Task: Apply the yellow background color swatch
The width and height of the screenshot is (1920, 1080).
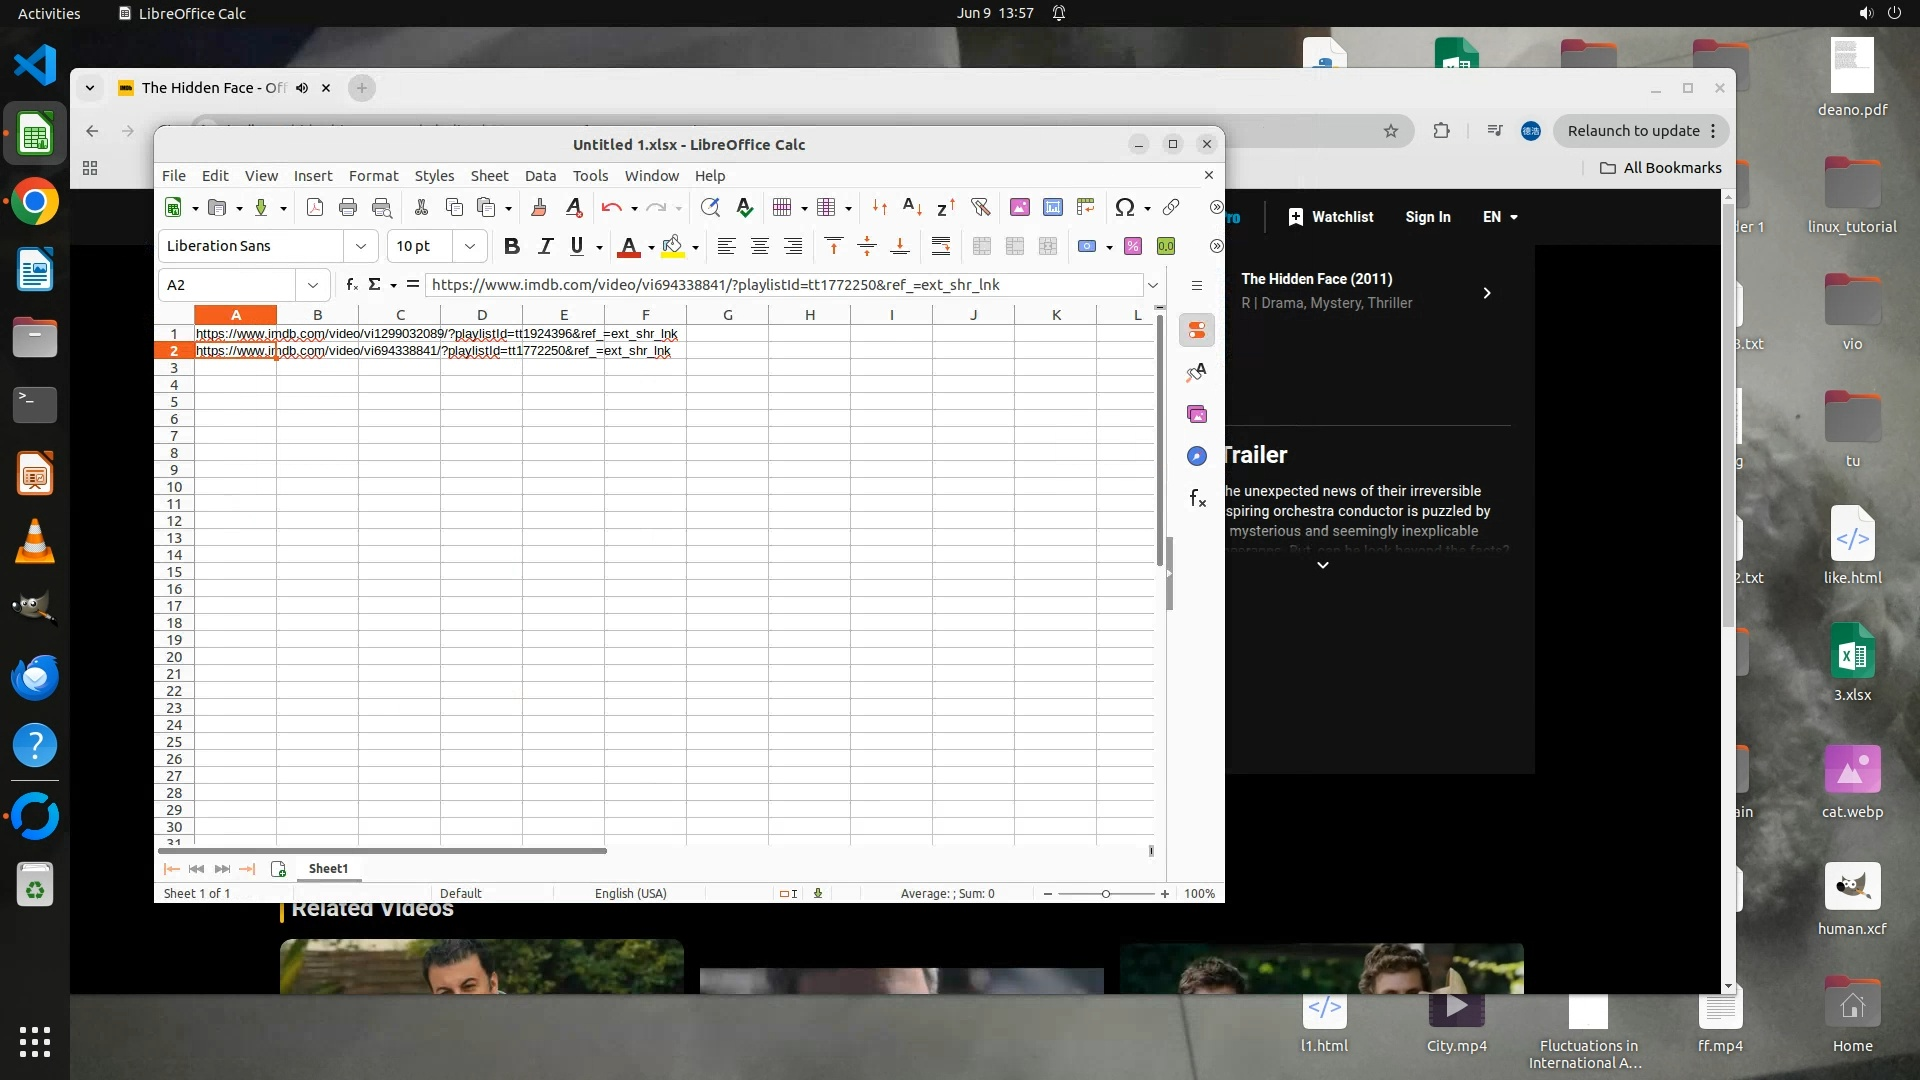Action: tap(673, 246)
